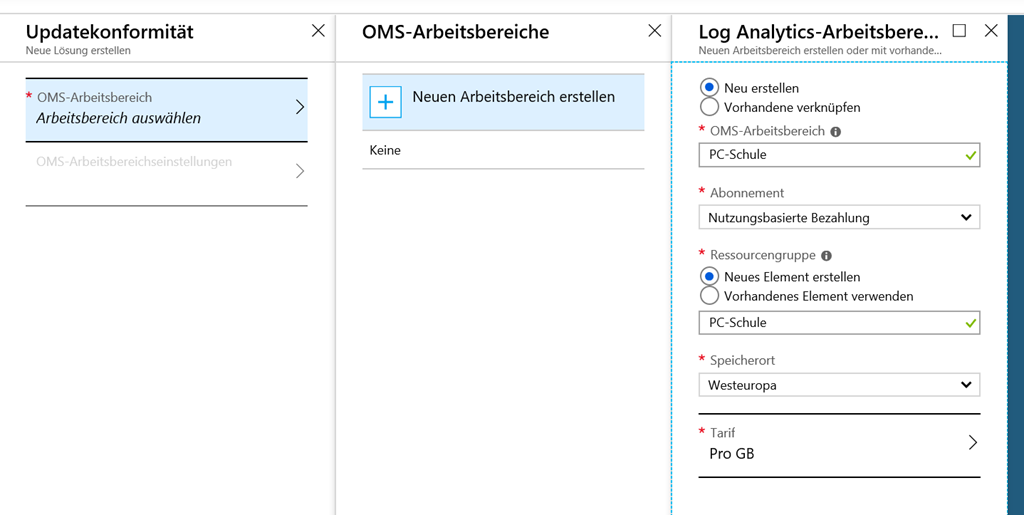
Task: Click info icon next to OMS-Arbeitsbereich label
Action: pyautogui.click(x=836, y=131)
